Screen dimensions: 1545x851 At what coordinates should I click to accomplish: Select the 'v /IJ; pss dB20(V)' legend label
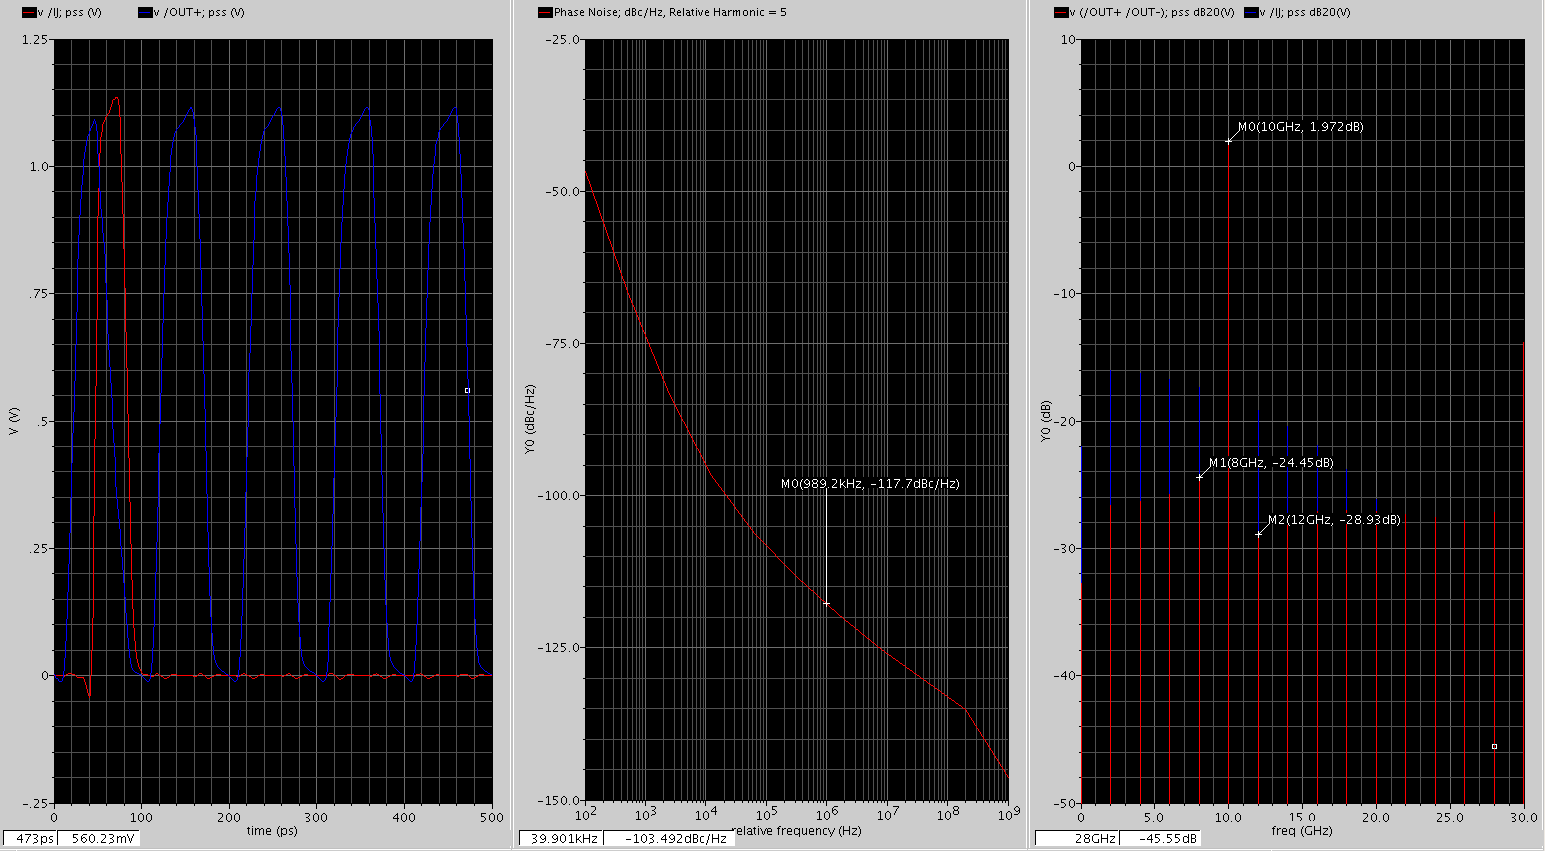click(1305, 13)
